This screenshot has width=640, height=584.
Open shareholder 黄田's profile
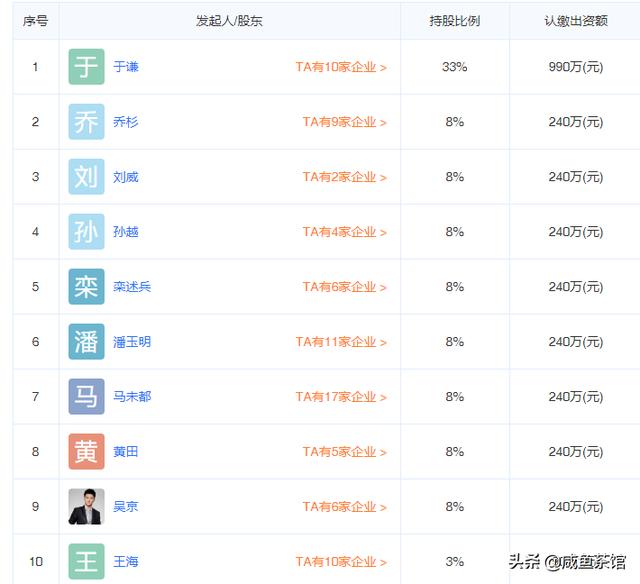tap(126, 451)
